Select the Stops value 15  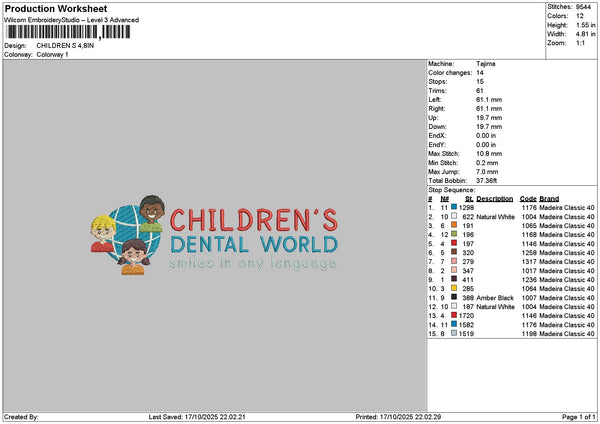pos(480,82)
